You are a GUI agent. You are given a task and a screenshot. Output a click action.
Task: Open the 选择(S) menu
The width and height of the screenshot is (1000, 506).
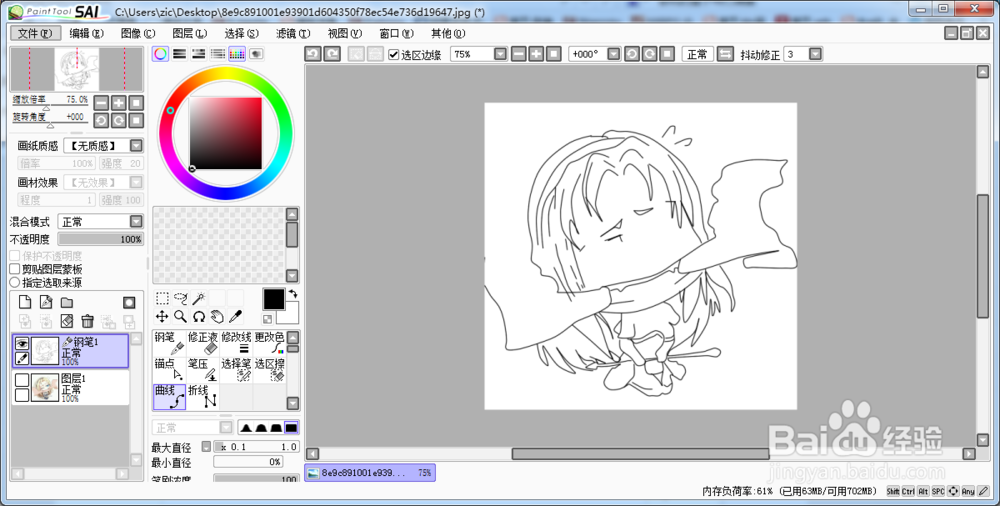click(241, 33)
